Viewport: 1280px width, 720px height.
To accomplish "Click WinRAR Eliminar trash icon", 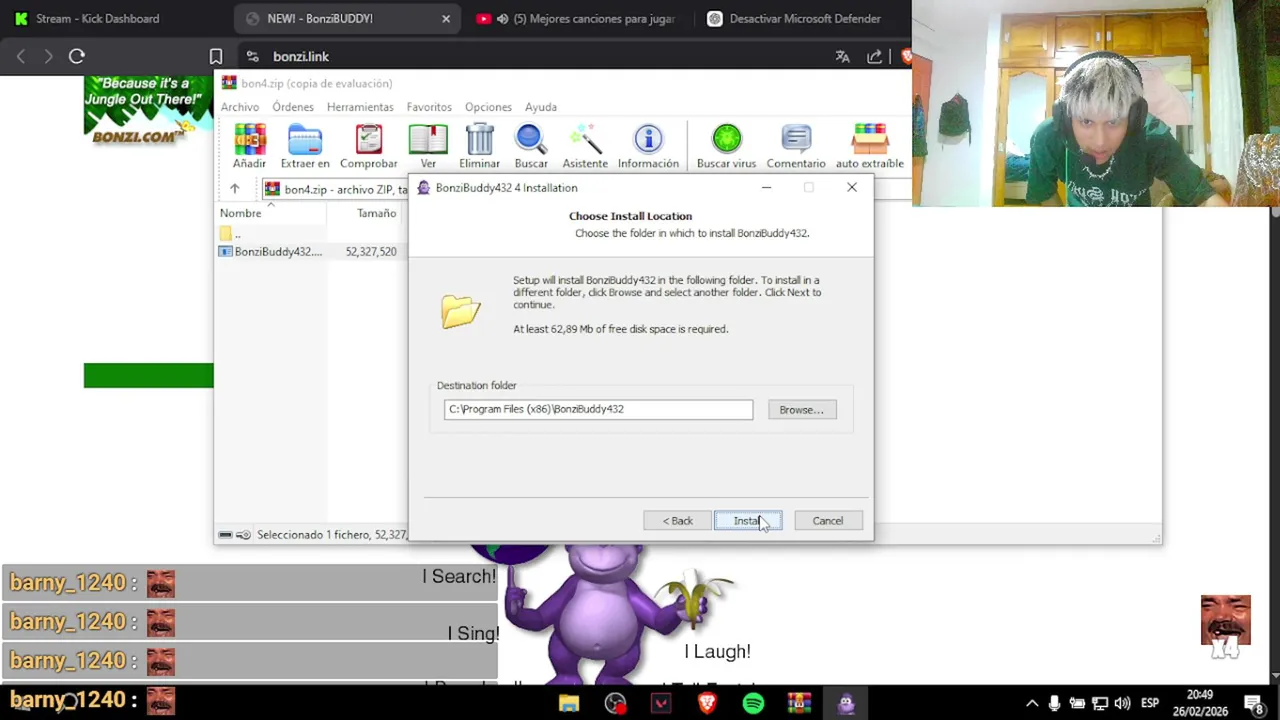I will 479,146.
